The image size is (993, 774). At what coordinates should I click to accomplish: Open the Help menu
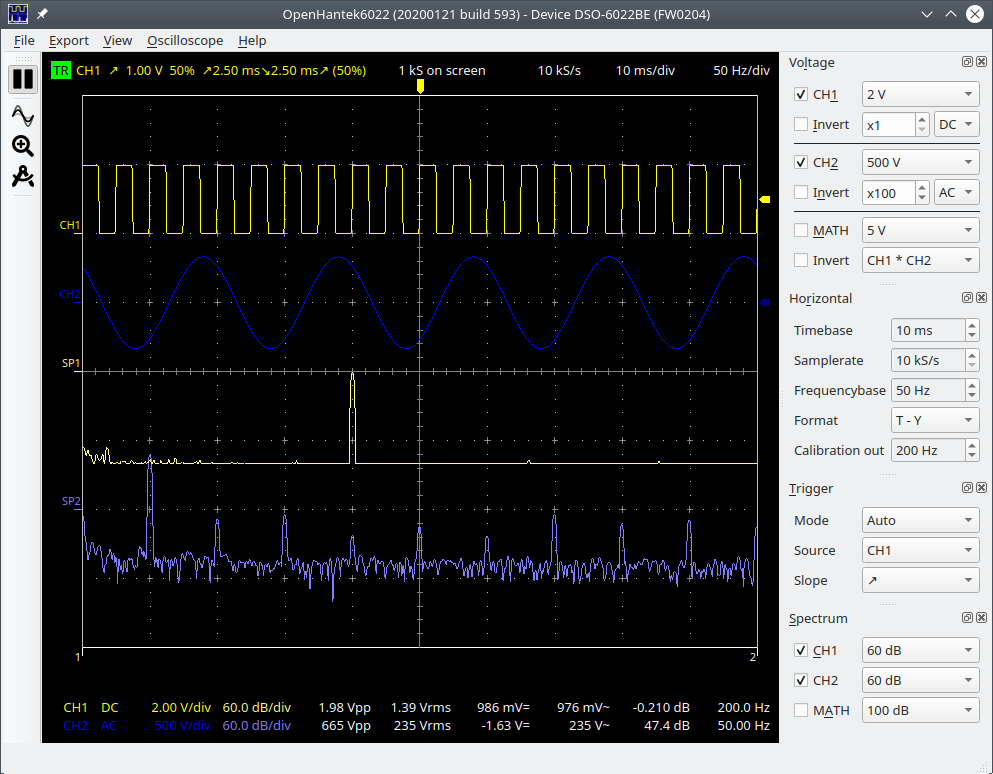tap(252, 41)
